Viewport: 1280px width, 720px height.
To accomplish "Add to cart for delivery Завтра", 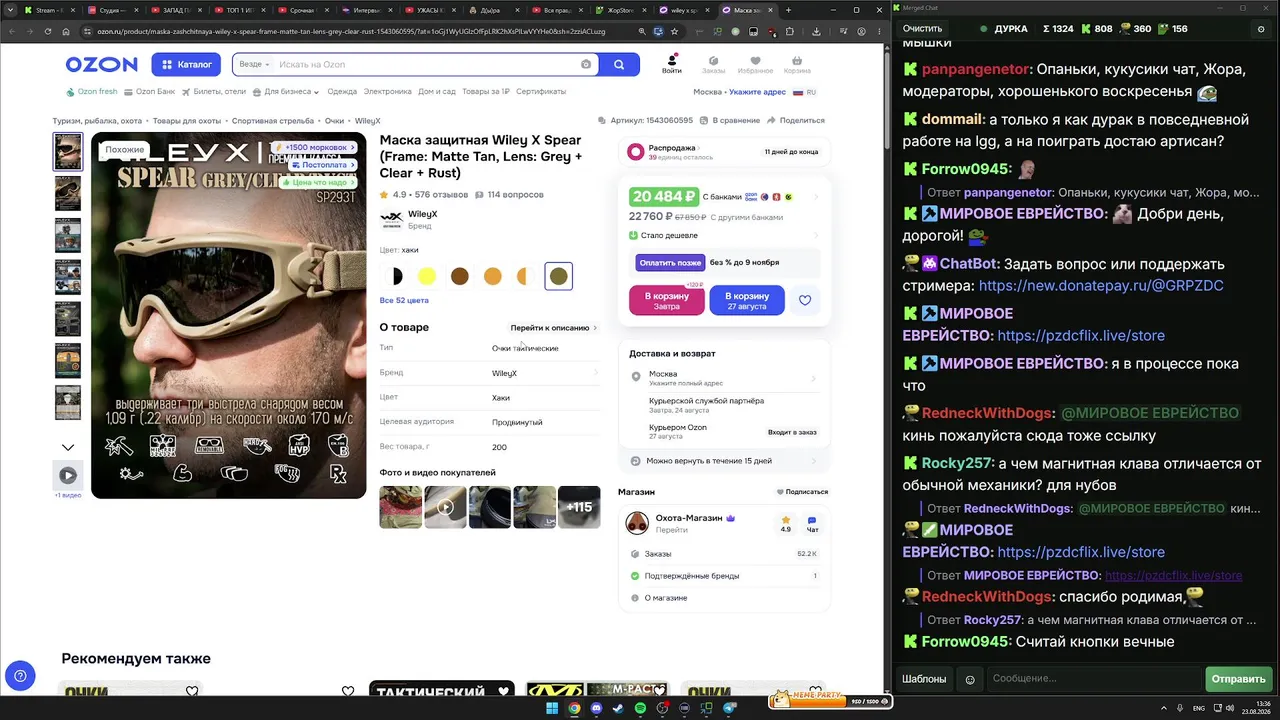I will point(667,300).
